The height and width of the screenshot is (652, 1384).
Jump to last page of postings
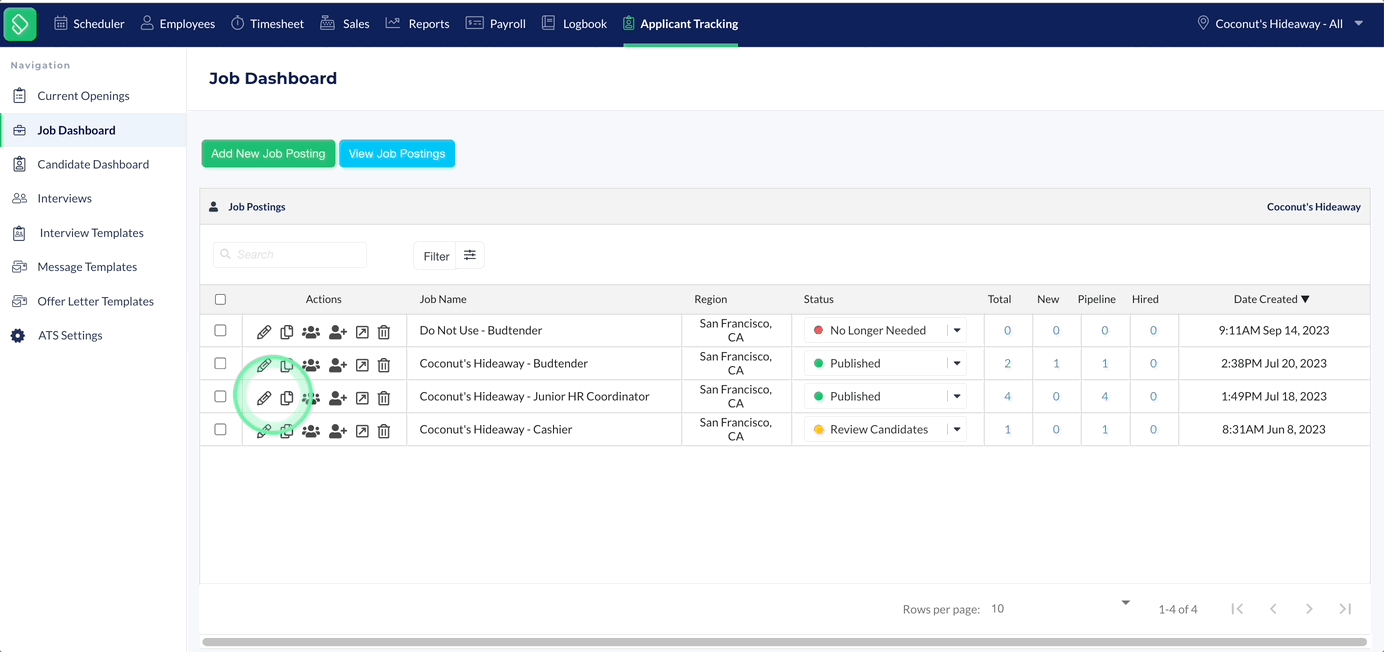pyautogui.click(x=1345, y=608)
